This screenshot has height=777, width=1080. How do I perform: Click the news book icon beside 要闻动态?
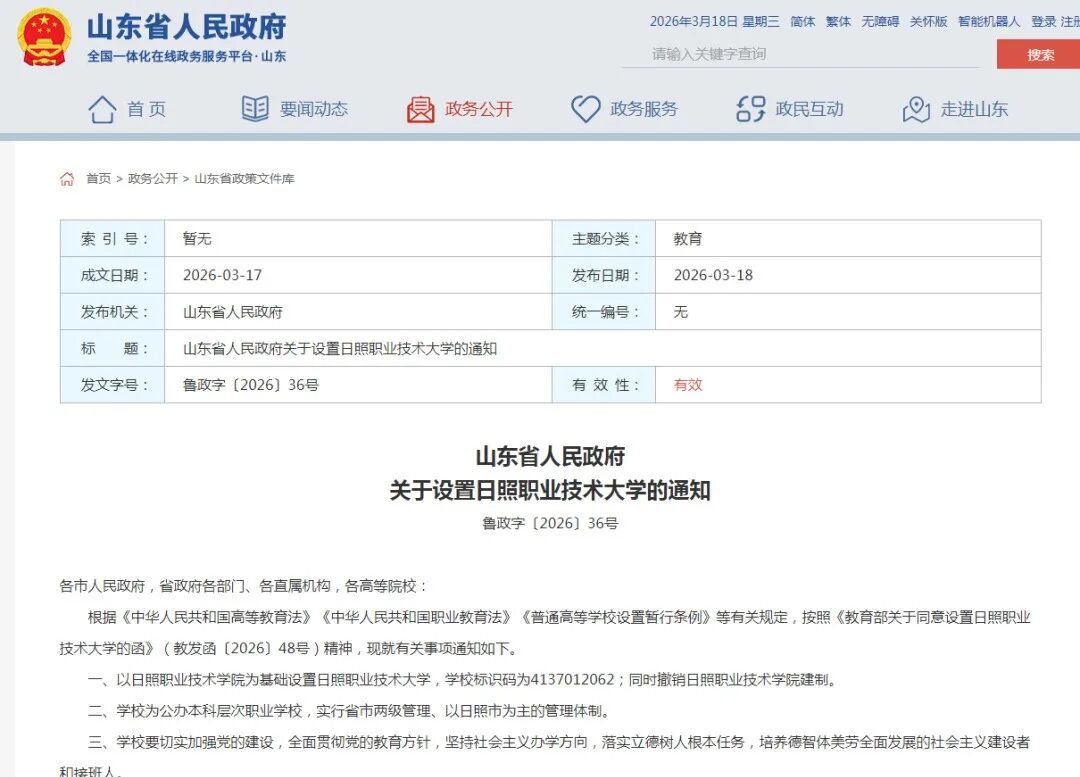[255, 109]
